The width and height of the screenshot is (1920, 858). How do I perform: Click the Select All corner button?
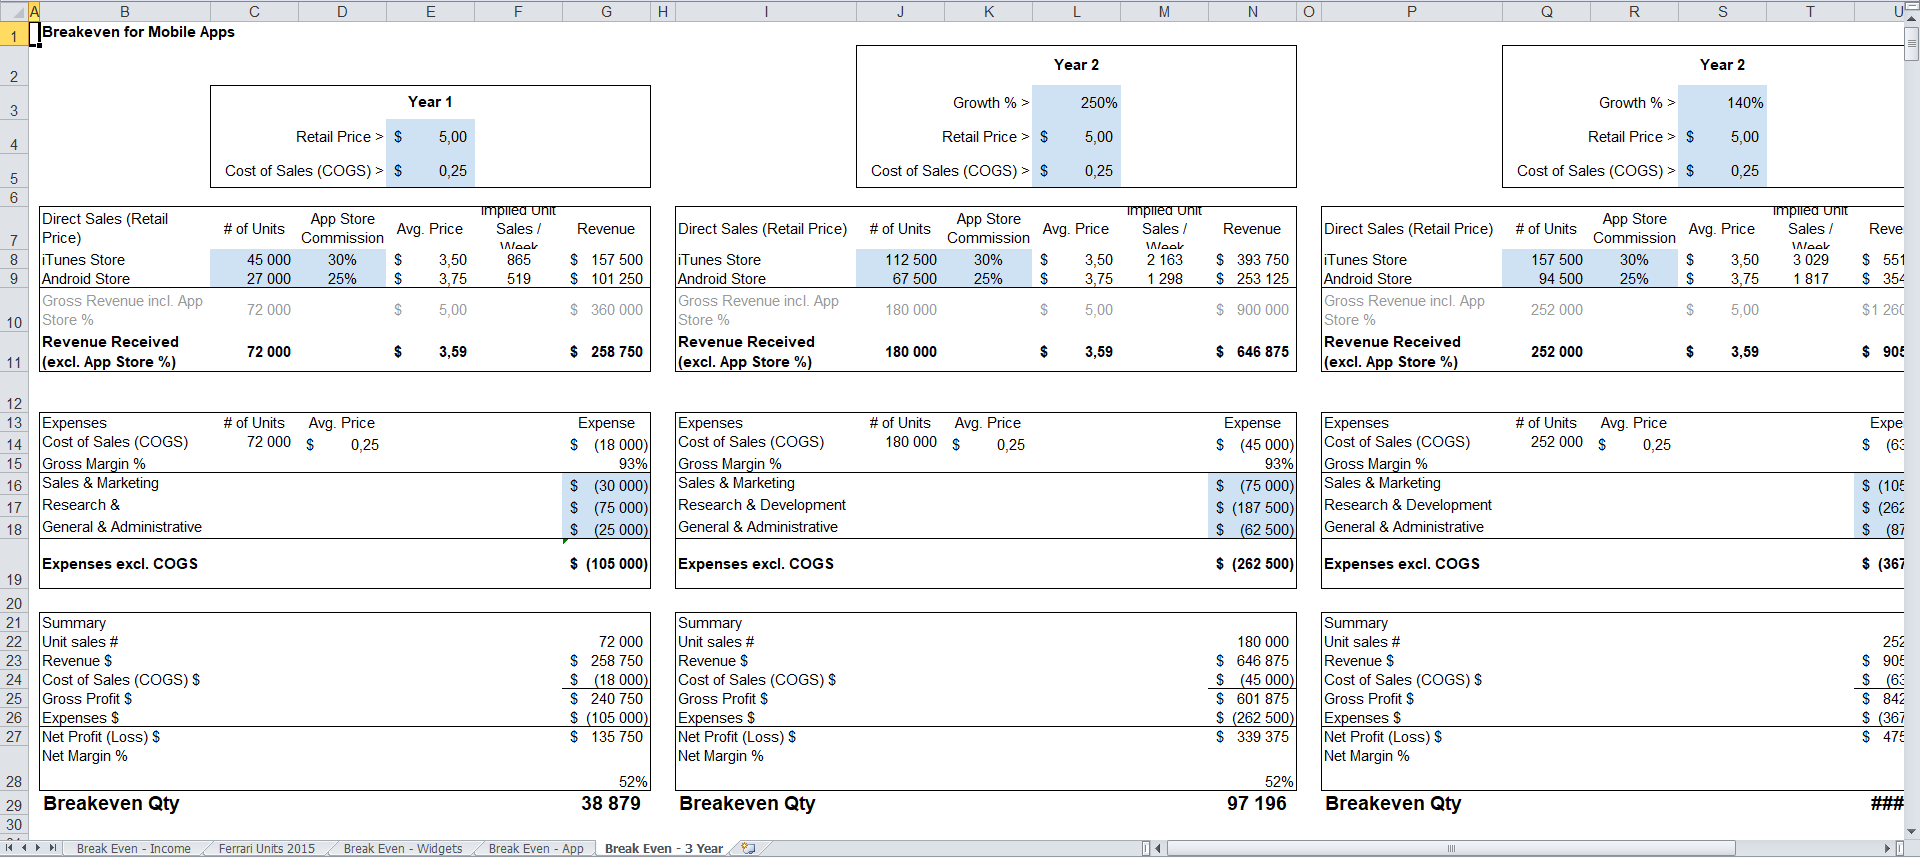pyautogui.click(x=14, y=11)
